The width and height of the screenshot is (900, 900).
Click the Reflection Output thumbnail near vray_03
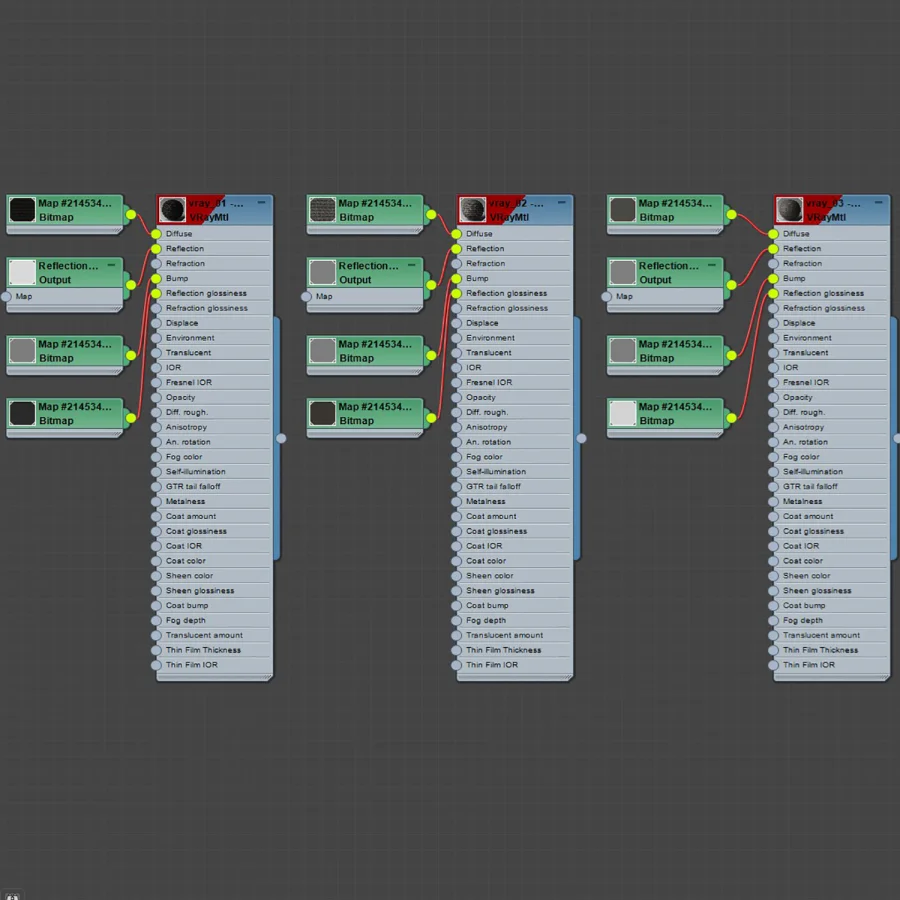pos(623,272)
